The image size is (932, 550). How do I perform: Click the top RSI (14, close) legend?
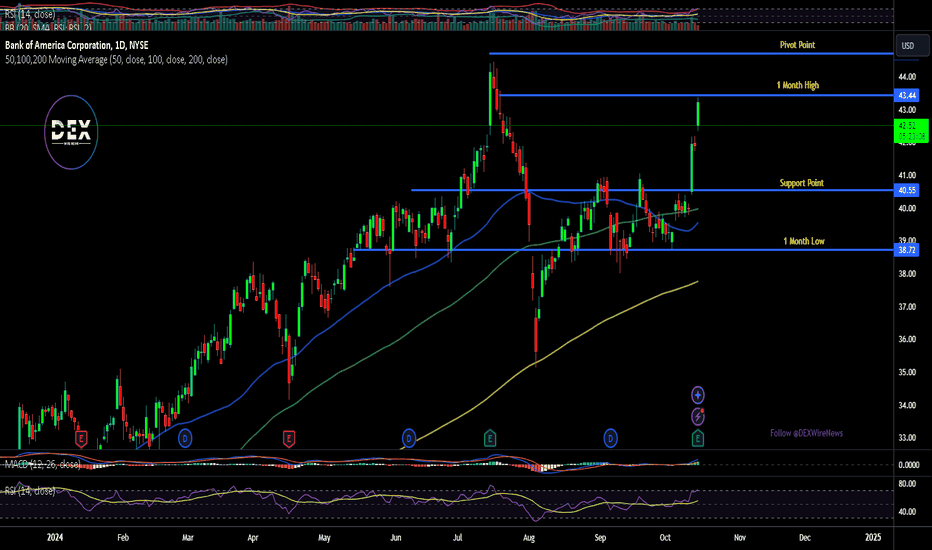tap(30, 14)
